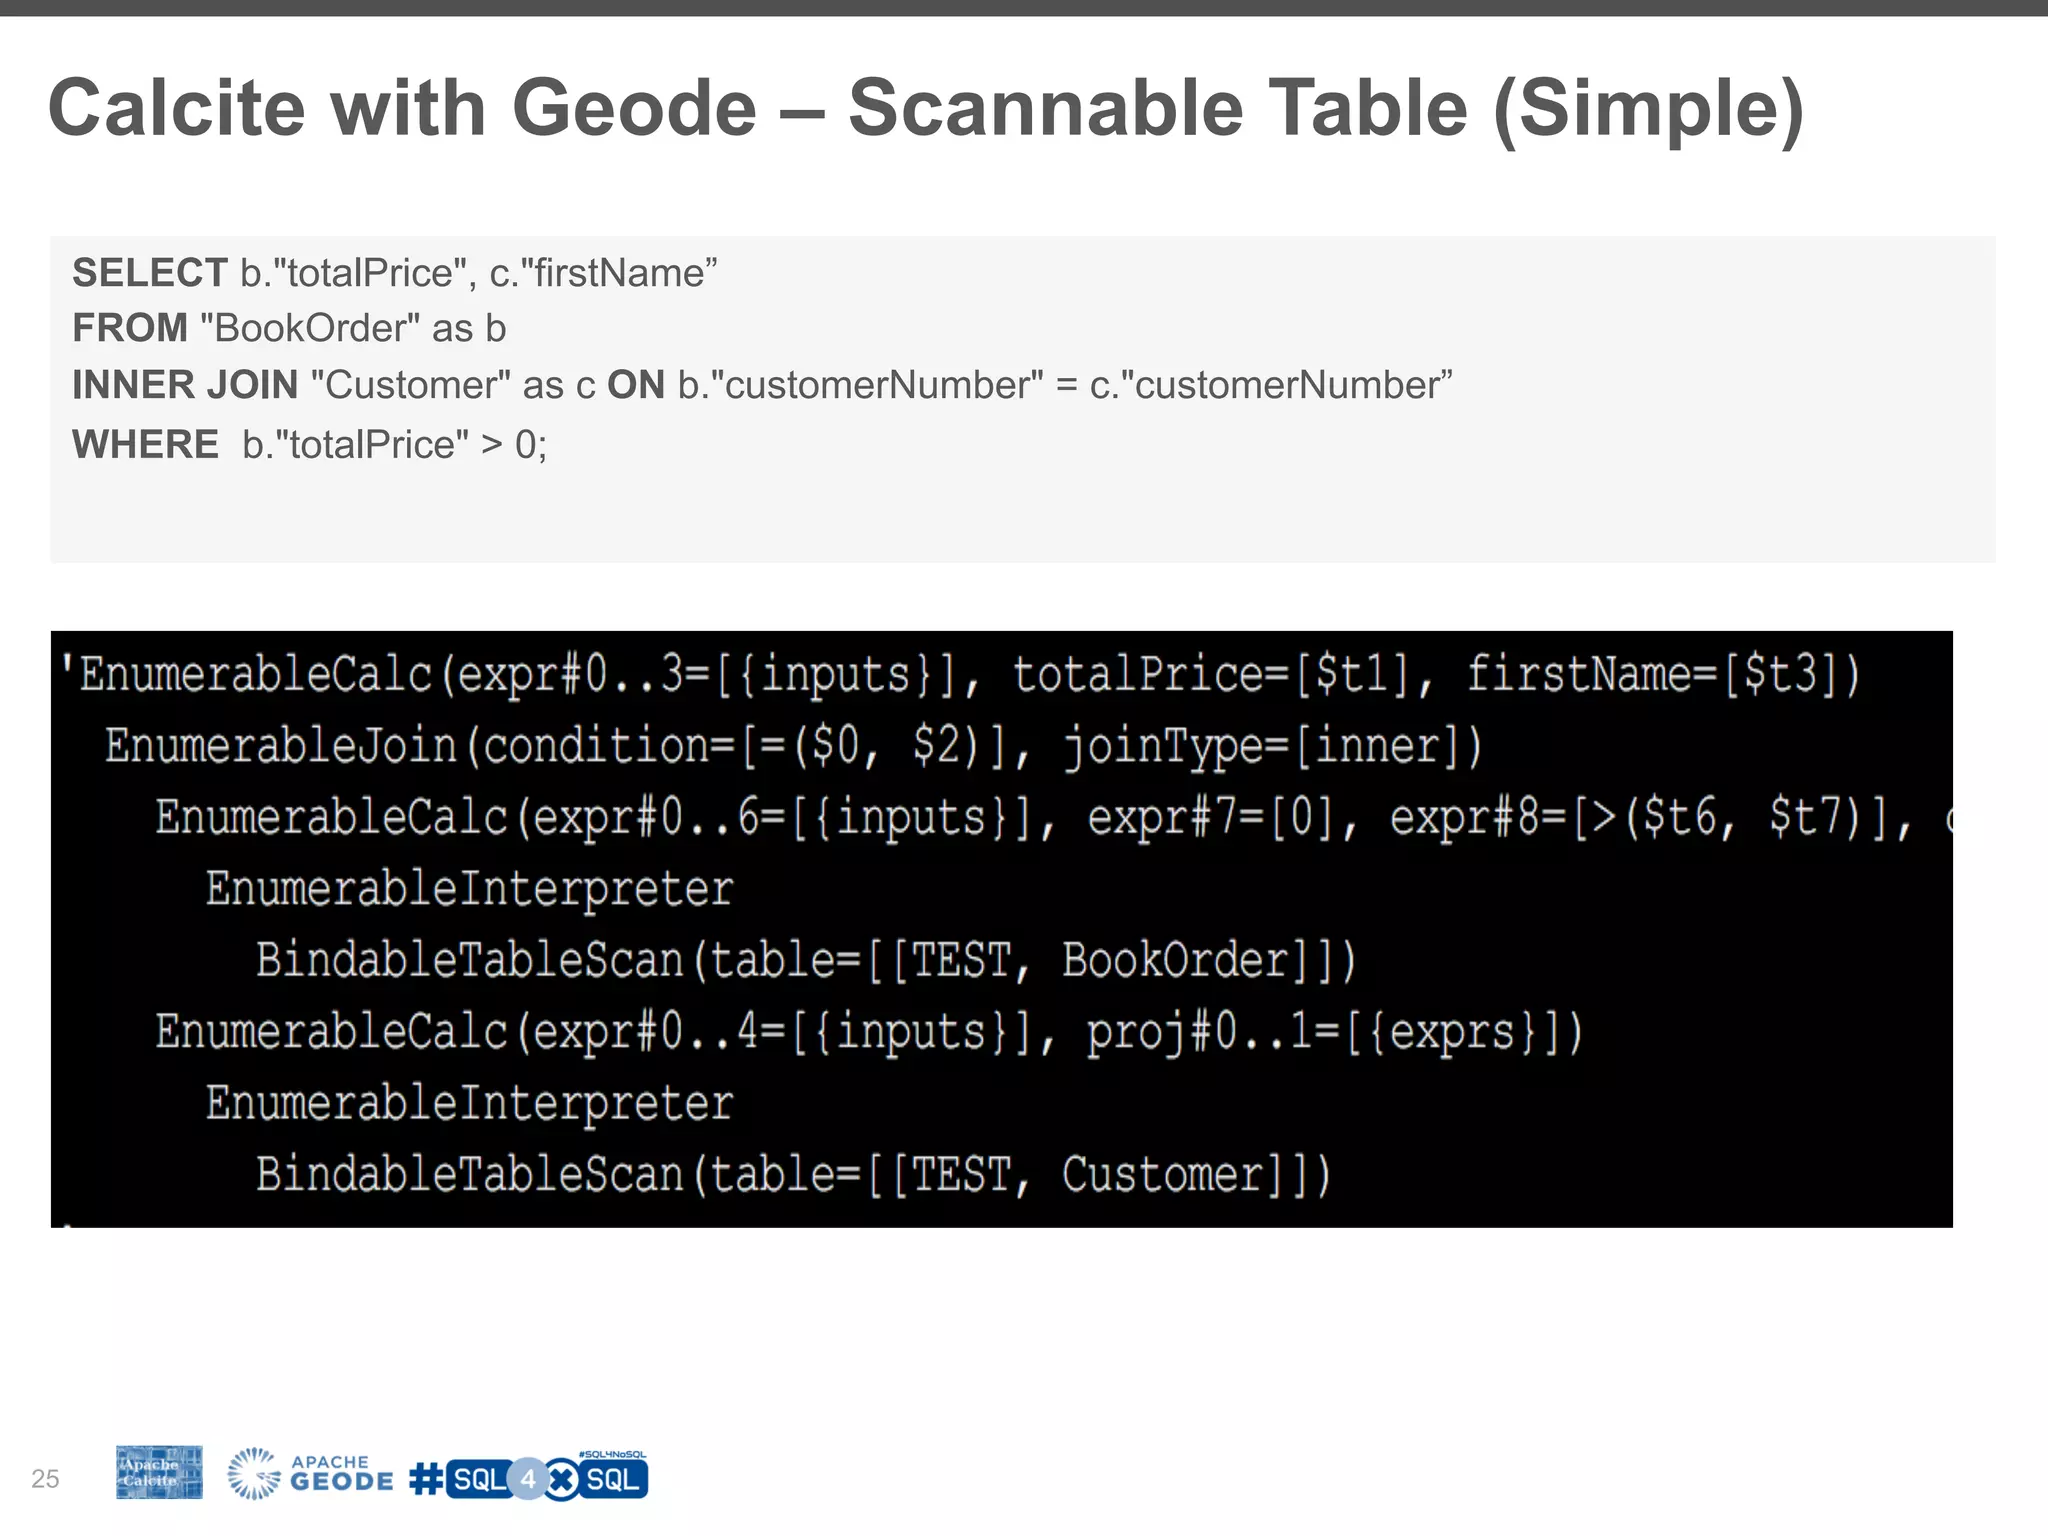
Task: Click the slide number 25
Action: (45, 1478)
